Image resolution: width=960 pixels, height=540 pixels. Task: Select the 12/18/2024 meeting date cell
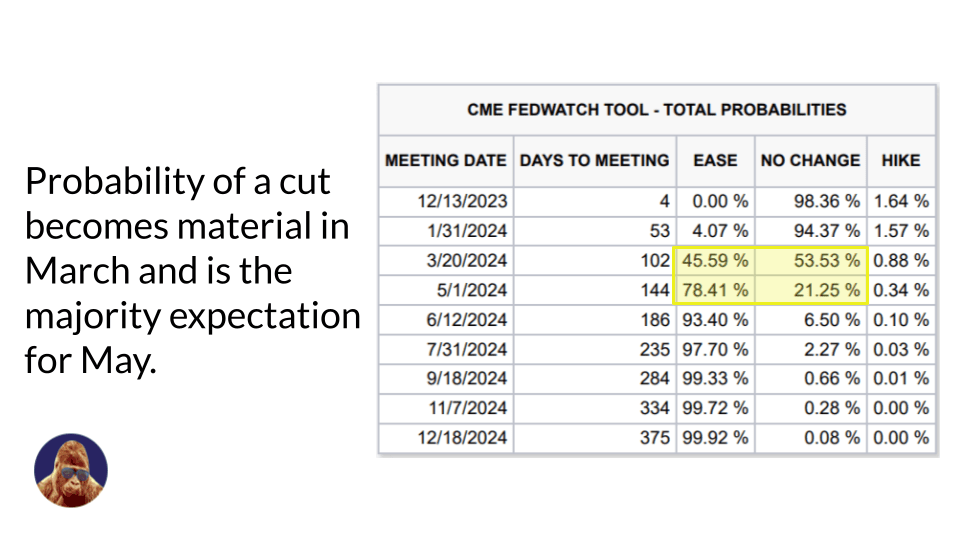pyautogui.click(x=462, y=438)
